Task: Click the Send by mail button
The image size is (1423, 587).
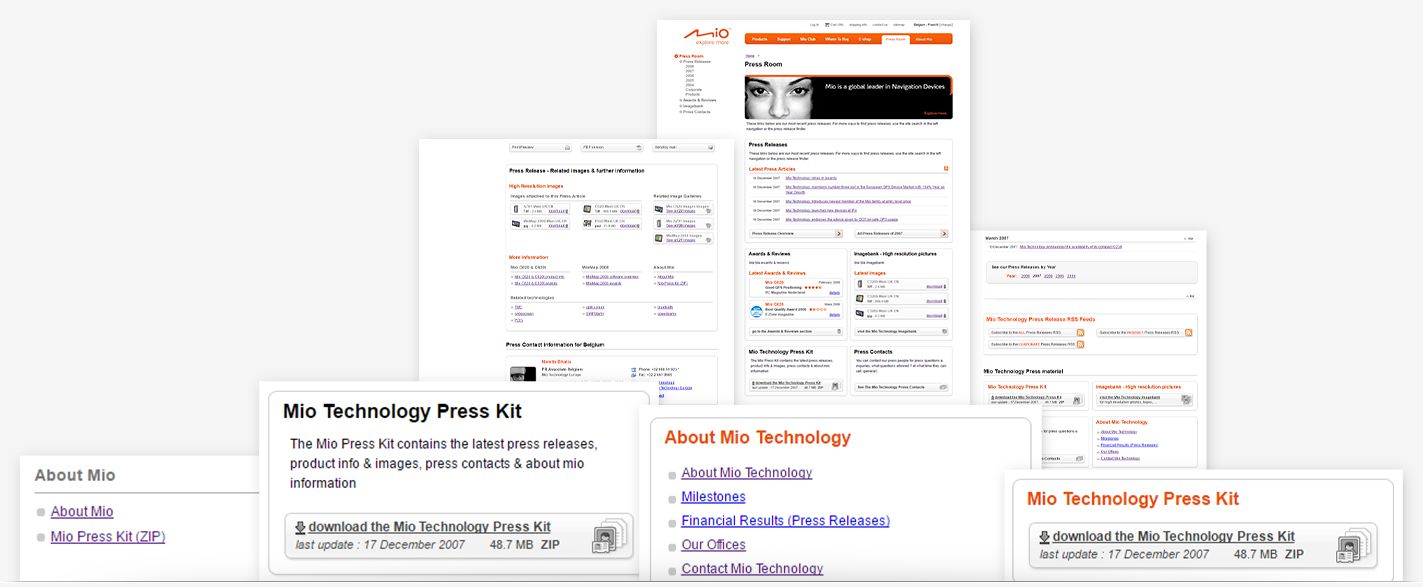Action: pos(683,147)
